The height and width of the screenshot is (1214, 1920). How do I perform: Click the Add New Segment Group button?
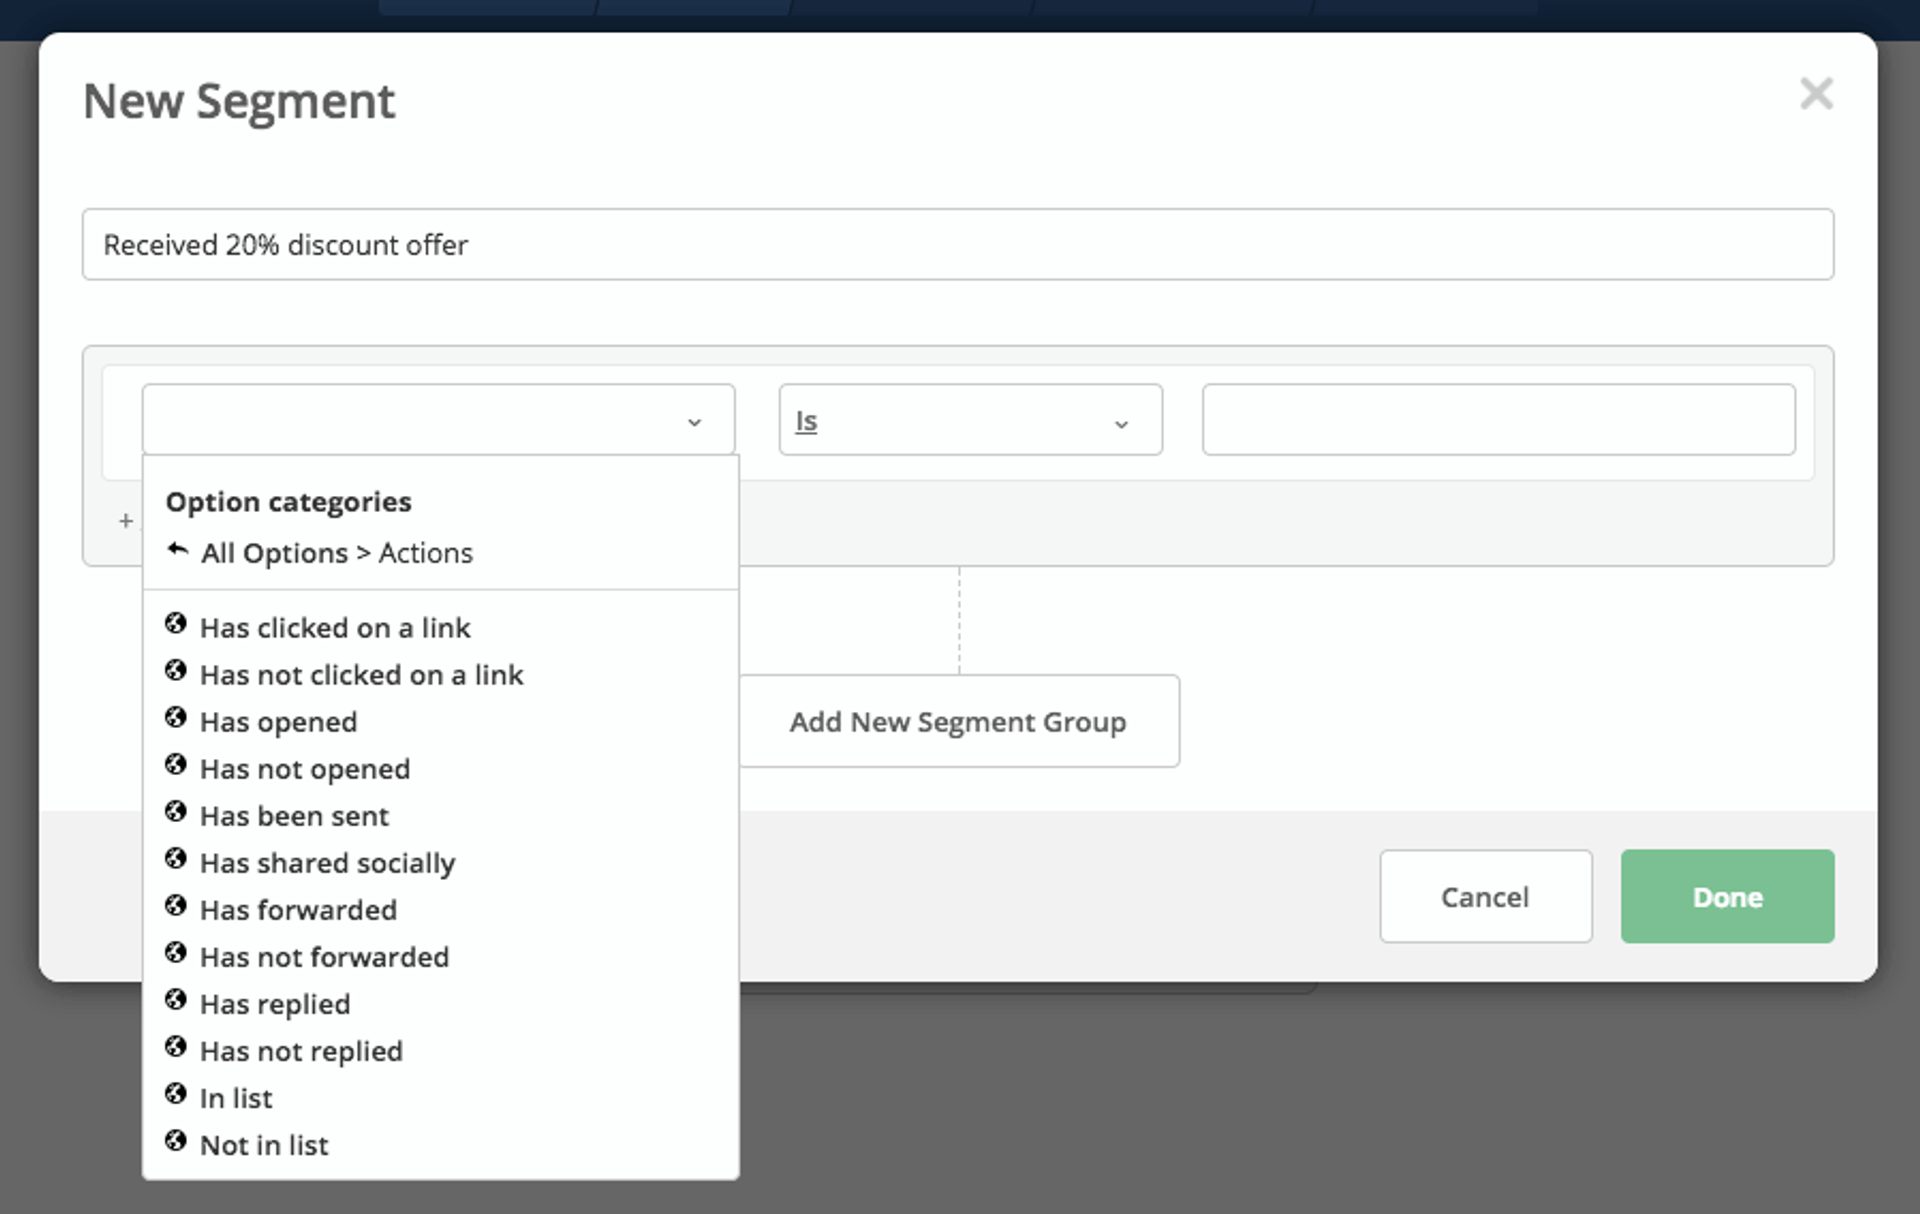(957, 721)
